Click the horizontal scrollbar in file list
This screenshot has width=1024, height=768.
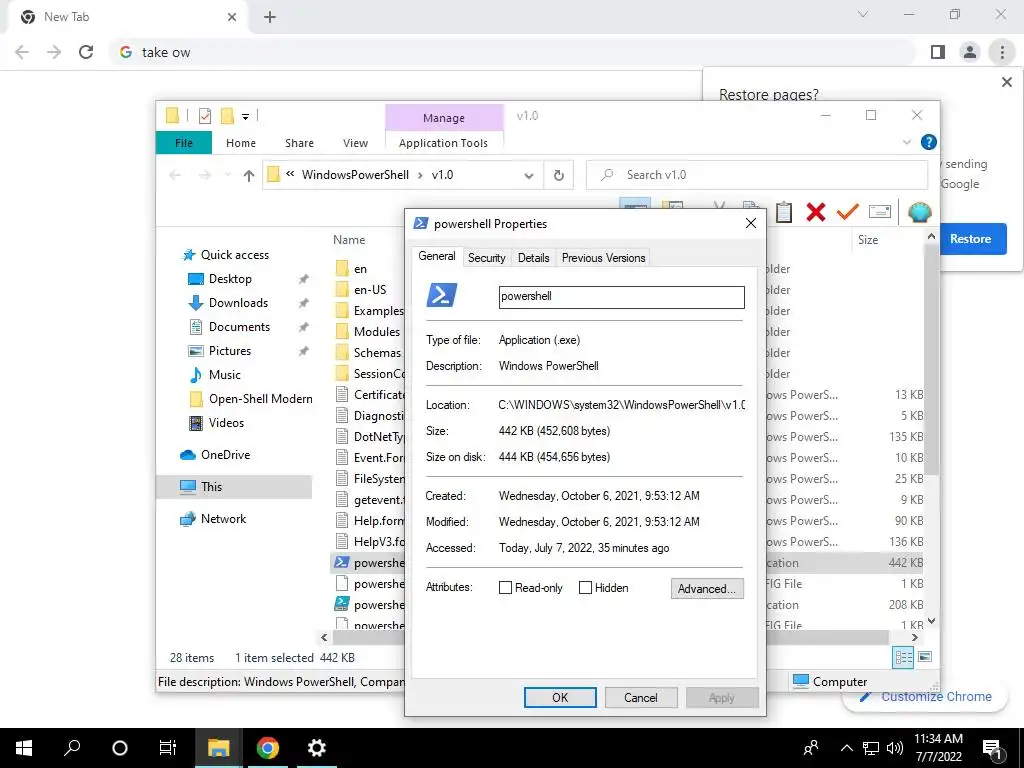click(x=610, y=637)
